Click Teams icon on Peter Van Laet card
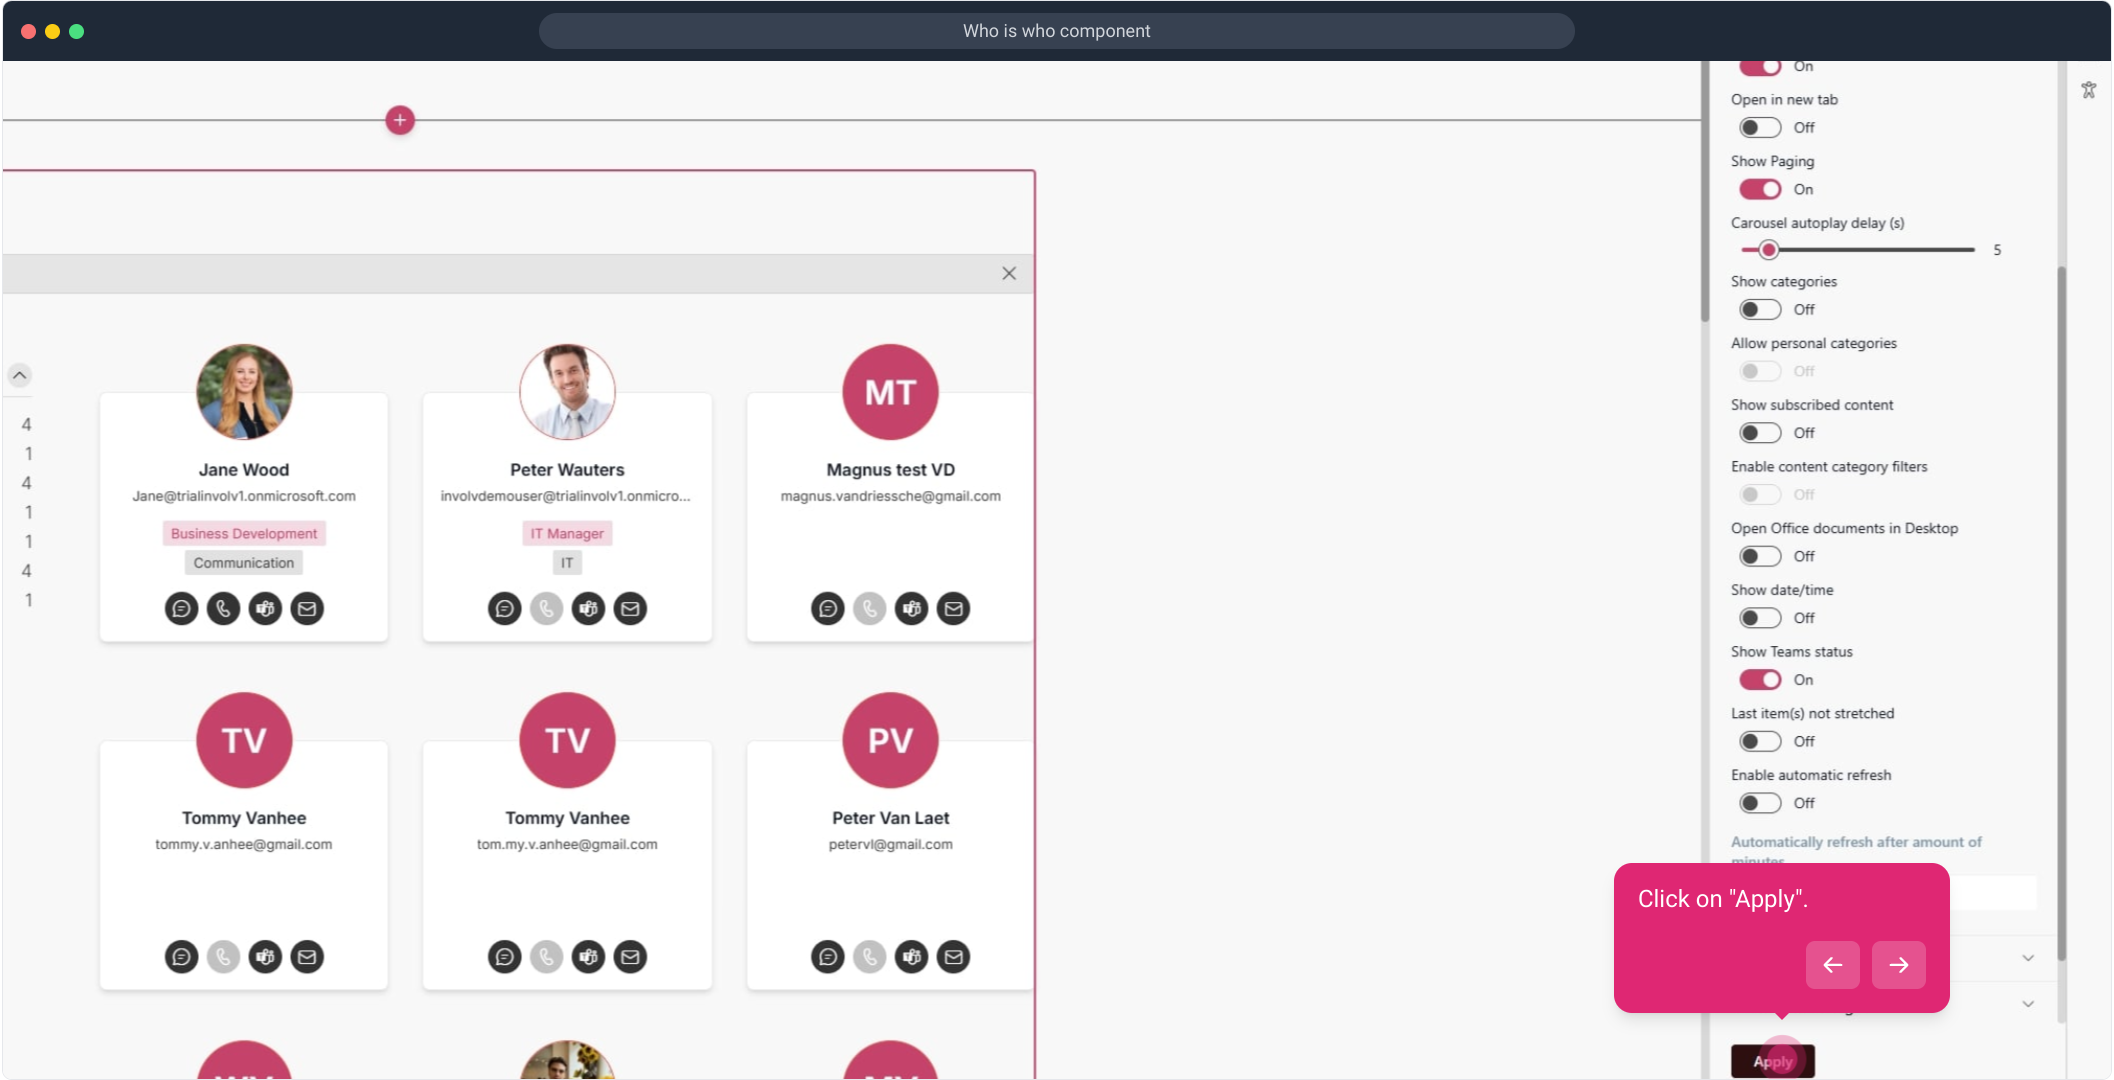 pos(912,957)
